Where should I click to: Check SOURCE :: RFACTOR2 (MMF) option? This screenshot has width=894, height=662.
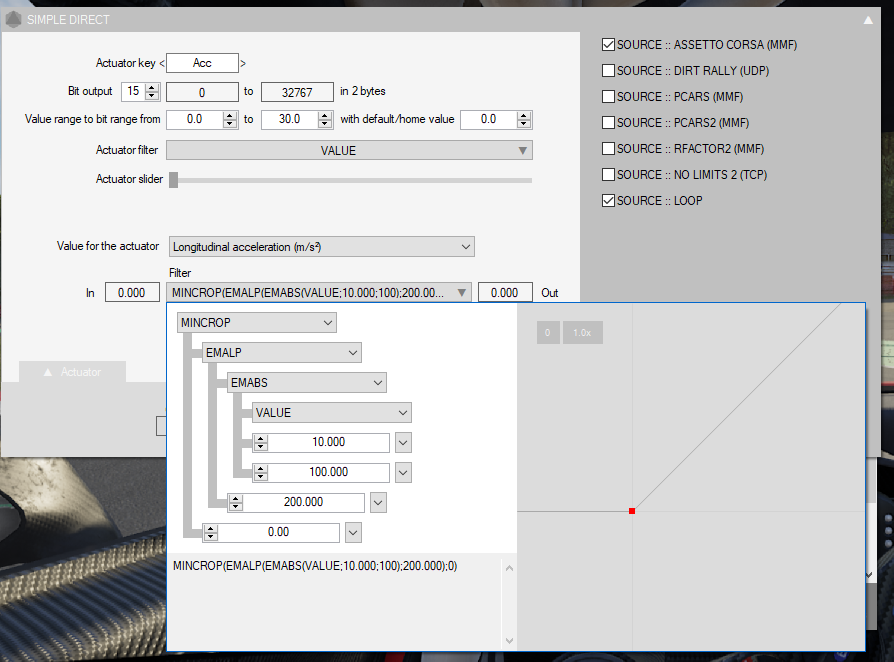point(608,149)
